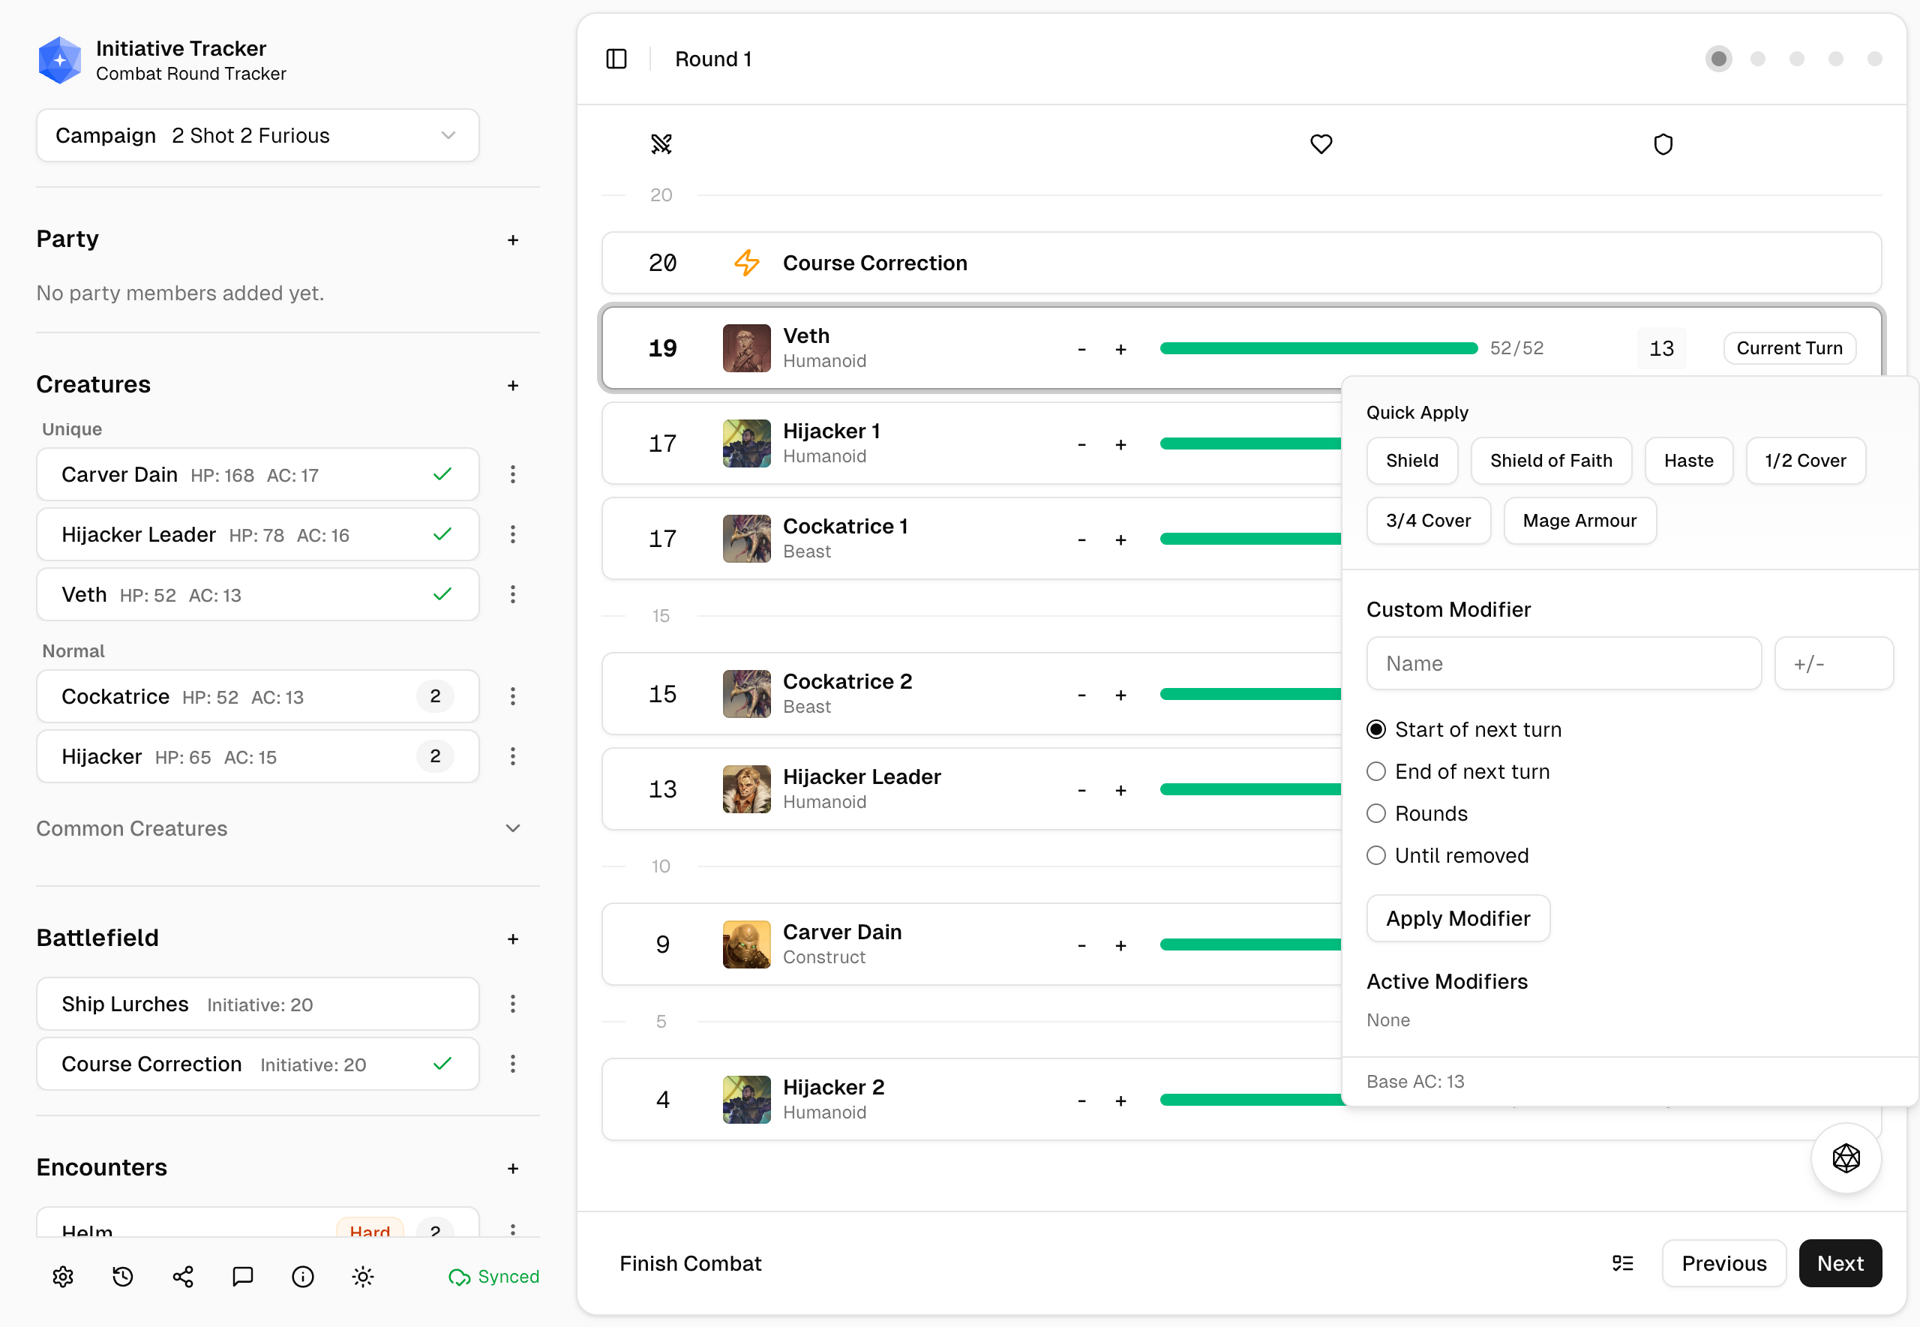Open the Campaign dropdown
The height and width of the screenshot is (1327, 1920).
[x=257, y=135]
